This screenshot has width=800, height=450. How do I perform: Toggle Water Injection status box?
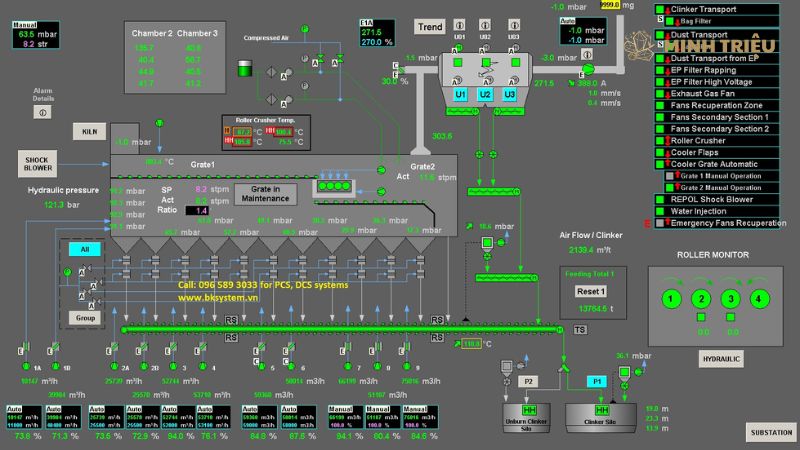pos(660,211)
